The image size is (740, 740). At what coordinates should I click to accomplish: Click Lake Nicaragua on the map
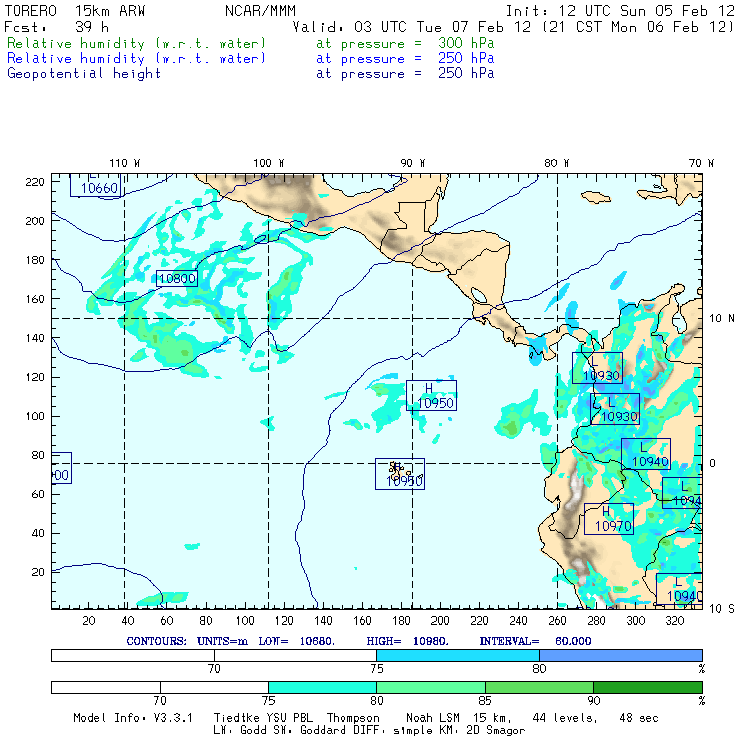point(479,295)
